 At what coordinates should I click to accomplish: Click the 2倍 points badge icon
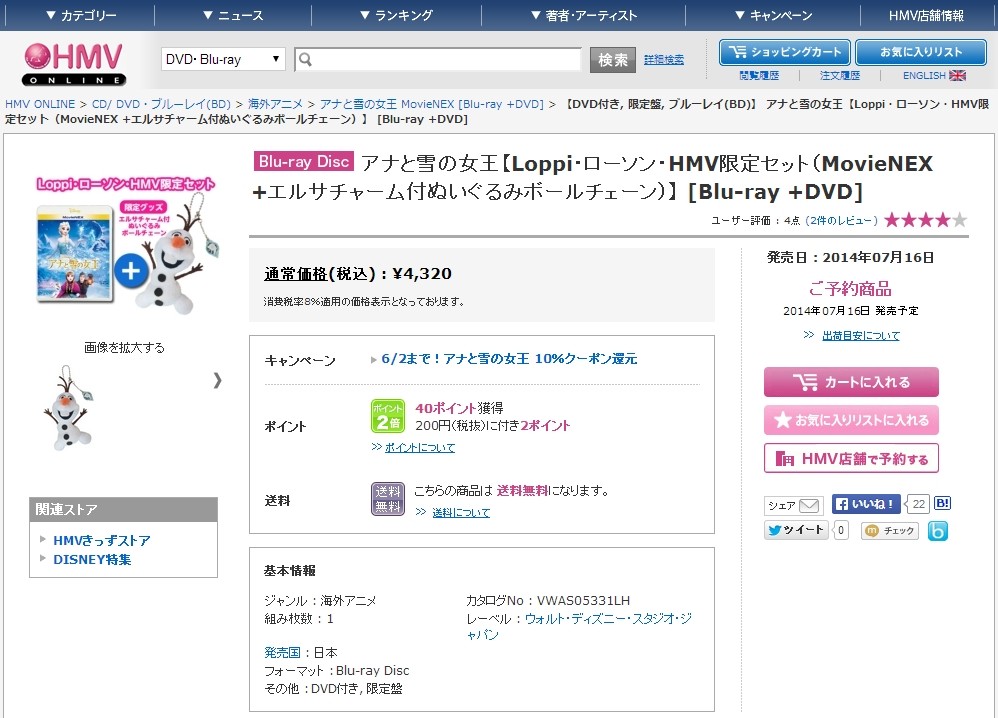(x=388, y=416)
